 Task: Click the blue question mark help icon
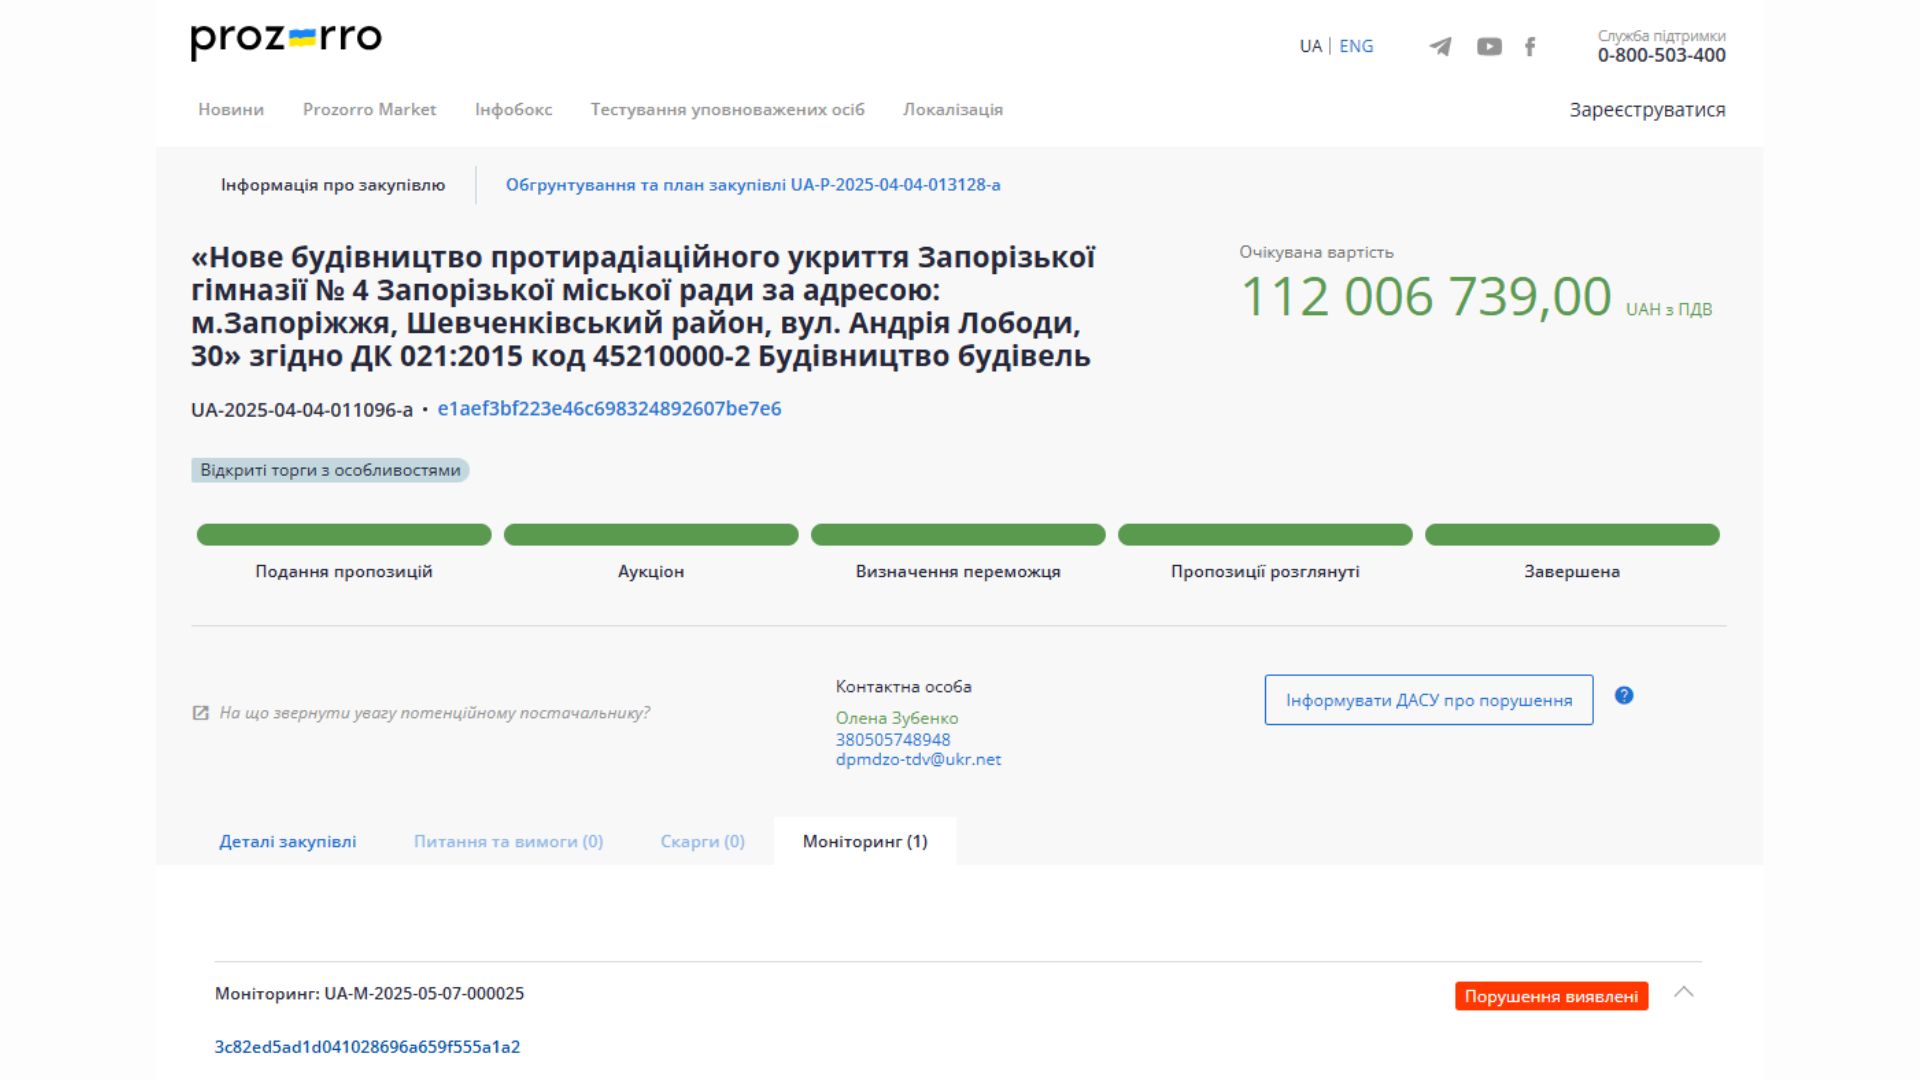tap(1625, 697)
